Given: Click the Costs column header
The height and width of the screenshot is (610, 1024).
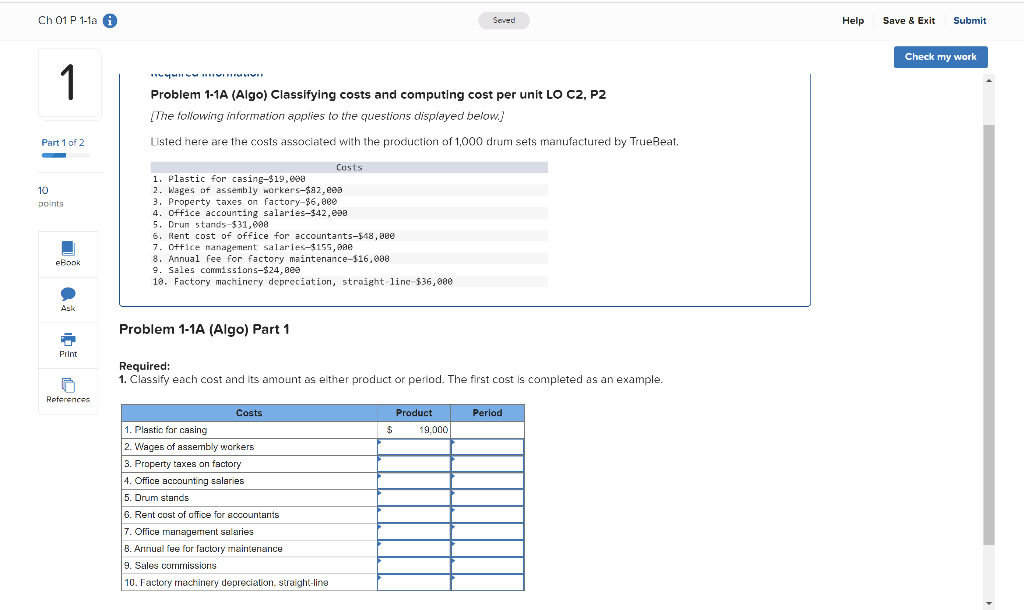Looking at the screenshot, I should click(x=249, y=413).
